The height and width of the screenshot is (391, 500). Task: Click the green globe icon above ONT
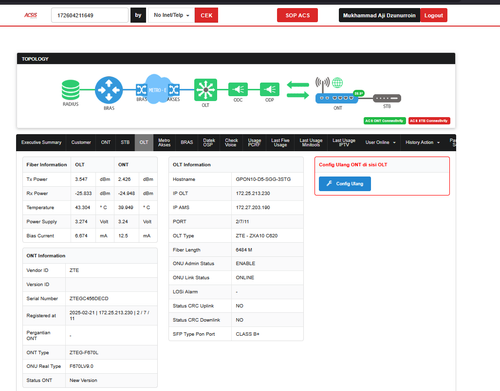point(337,82)
